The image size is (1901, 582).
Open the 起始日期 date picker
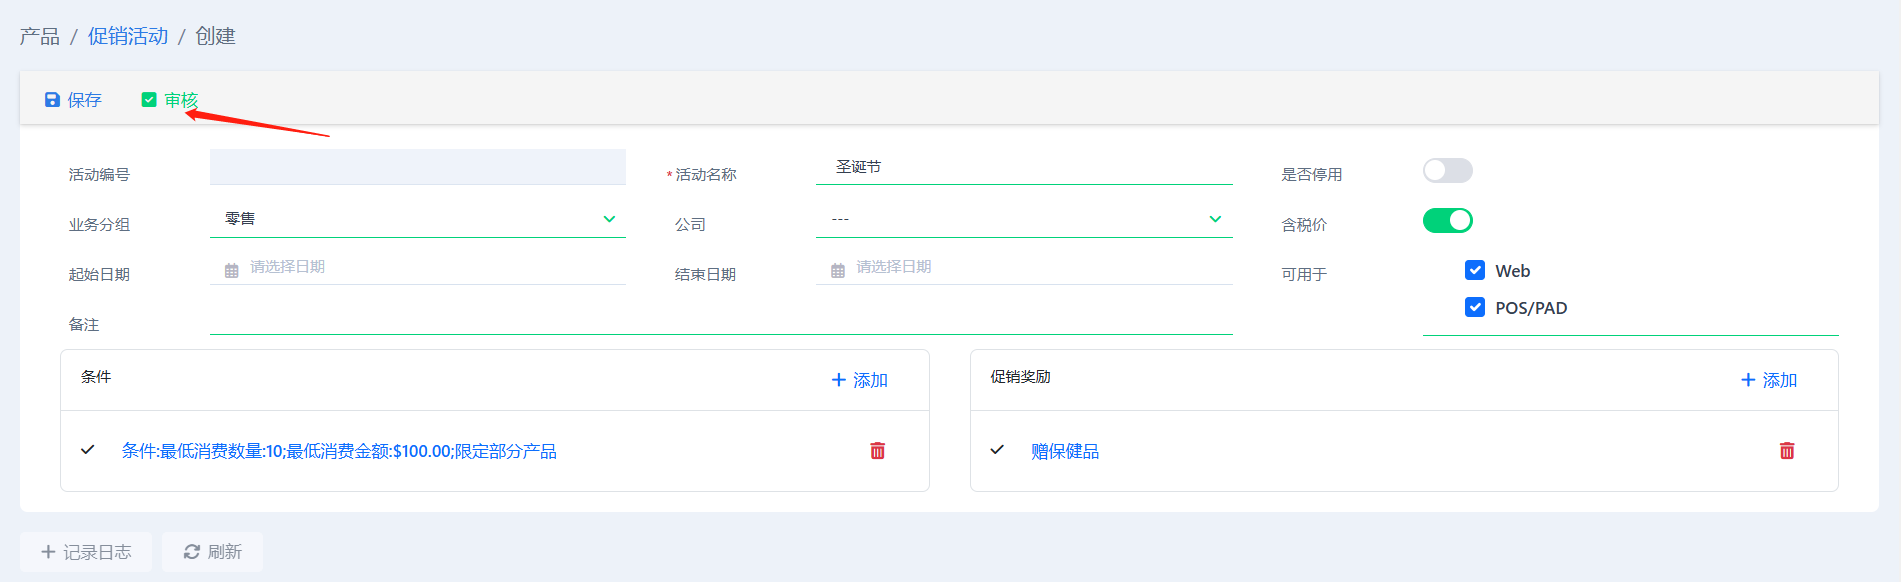418,267
